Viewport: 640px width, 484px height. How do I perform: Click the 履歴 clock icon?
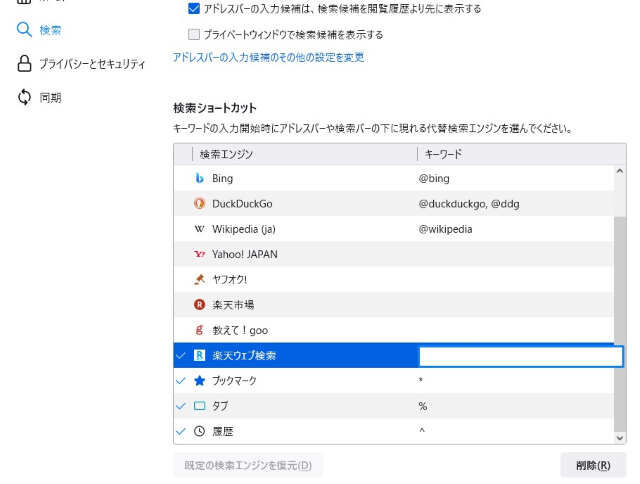click(199, 431)
